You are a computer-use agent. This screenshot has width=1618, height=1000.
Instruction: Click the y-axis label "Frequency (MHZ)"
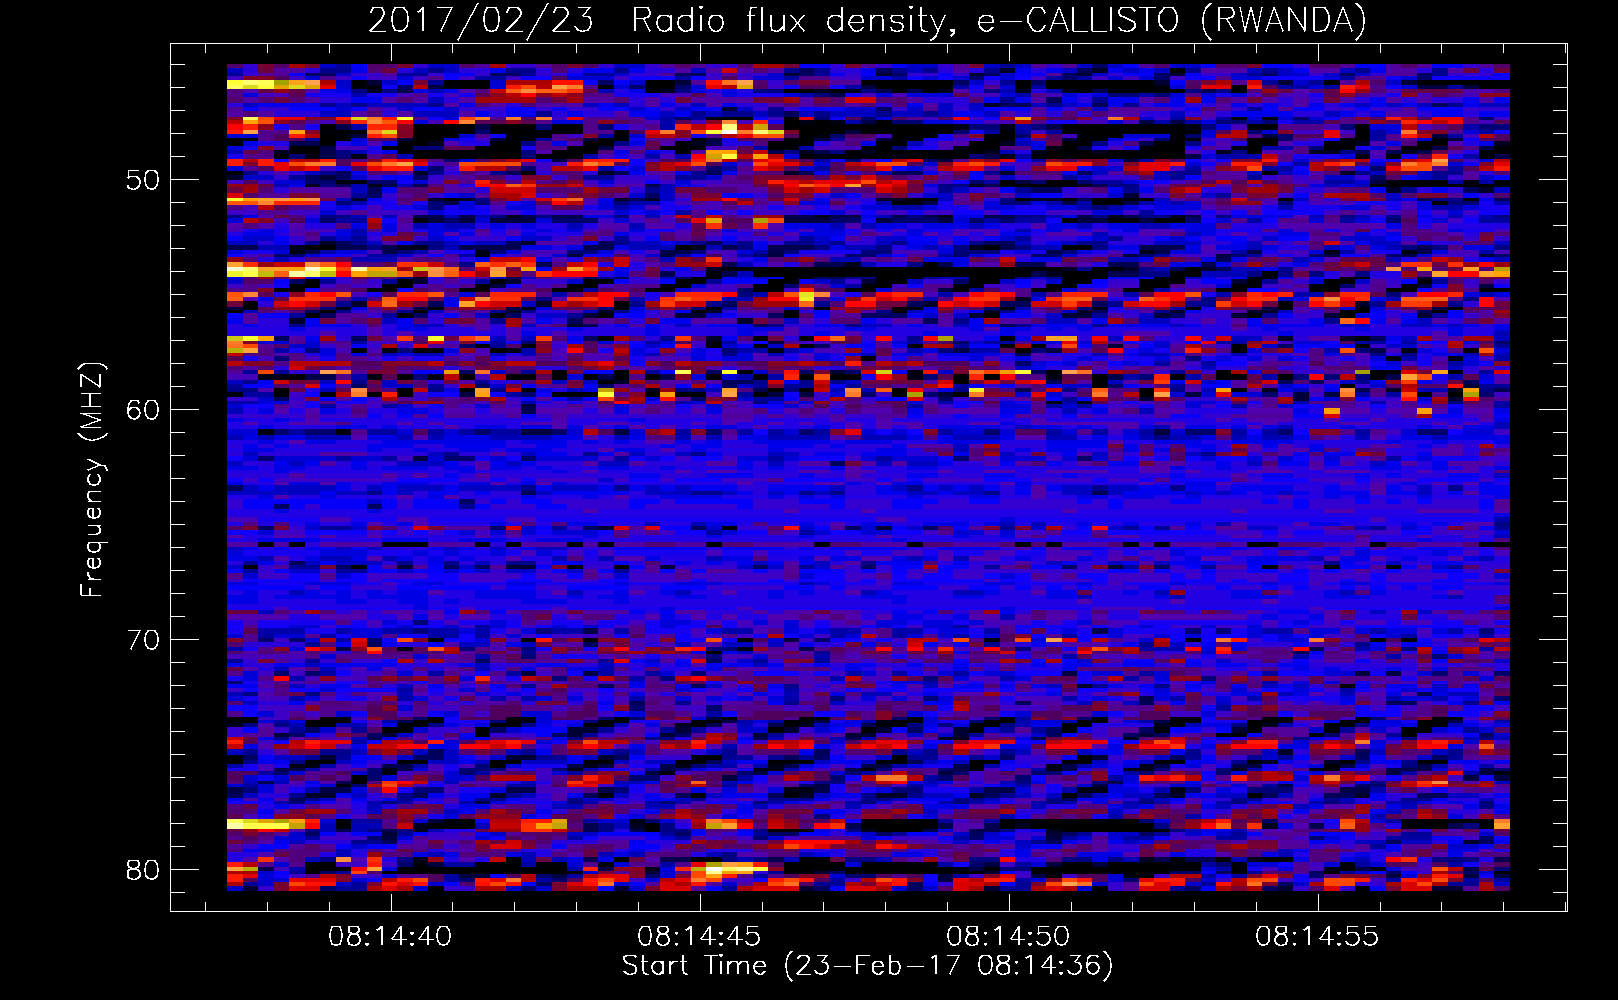click(92, 479)
